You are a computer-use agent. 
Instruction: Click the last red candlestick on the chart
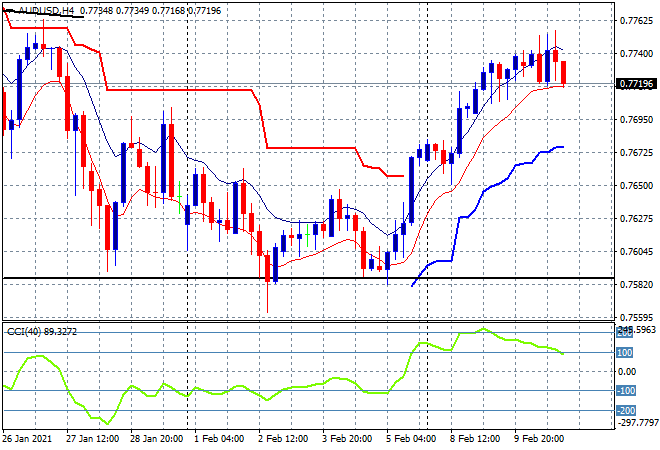tap(564, 73)
